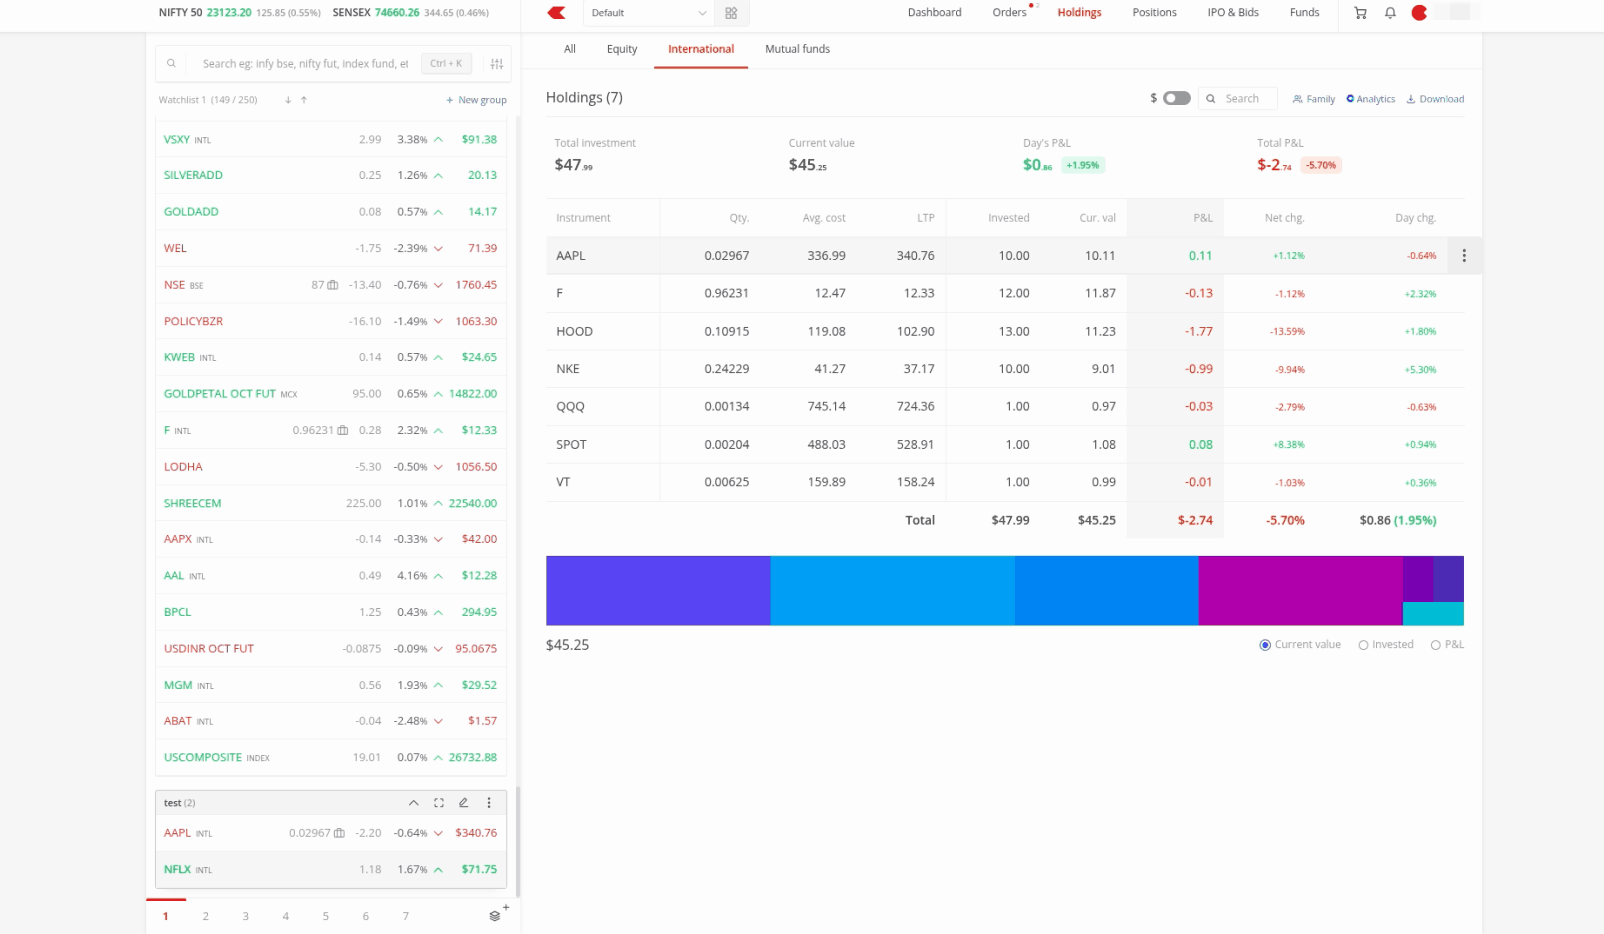Open the Positions menu
This screenshot has width=1604, height=934.
[1154, 13]
